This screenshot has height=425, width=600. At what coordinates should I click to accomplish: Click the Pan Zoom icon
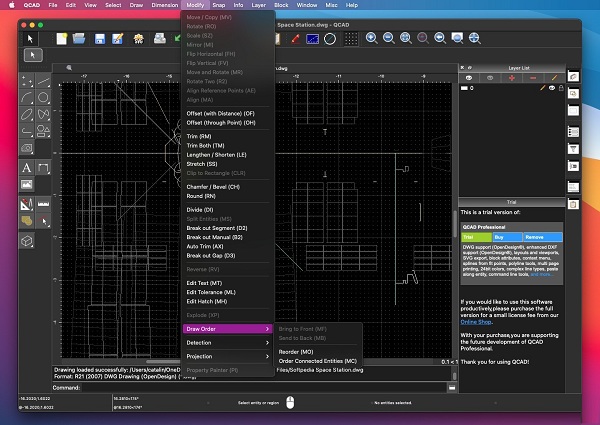pyautogui.click(x=474, y=38)
